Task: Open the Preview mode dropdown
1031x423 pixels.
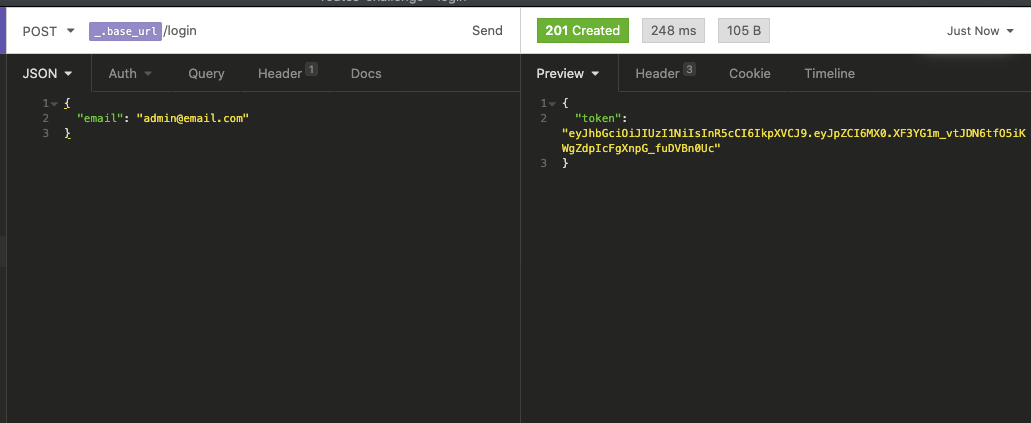Action: point(568,74)
